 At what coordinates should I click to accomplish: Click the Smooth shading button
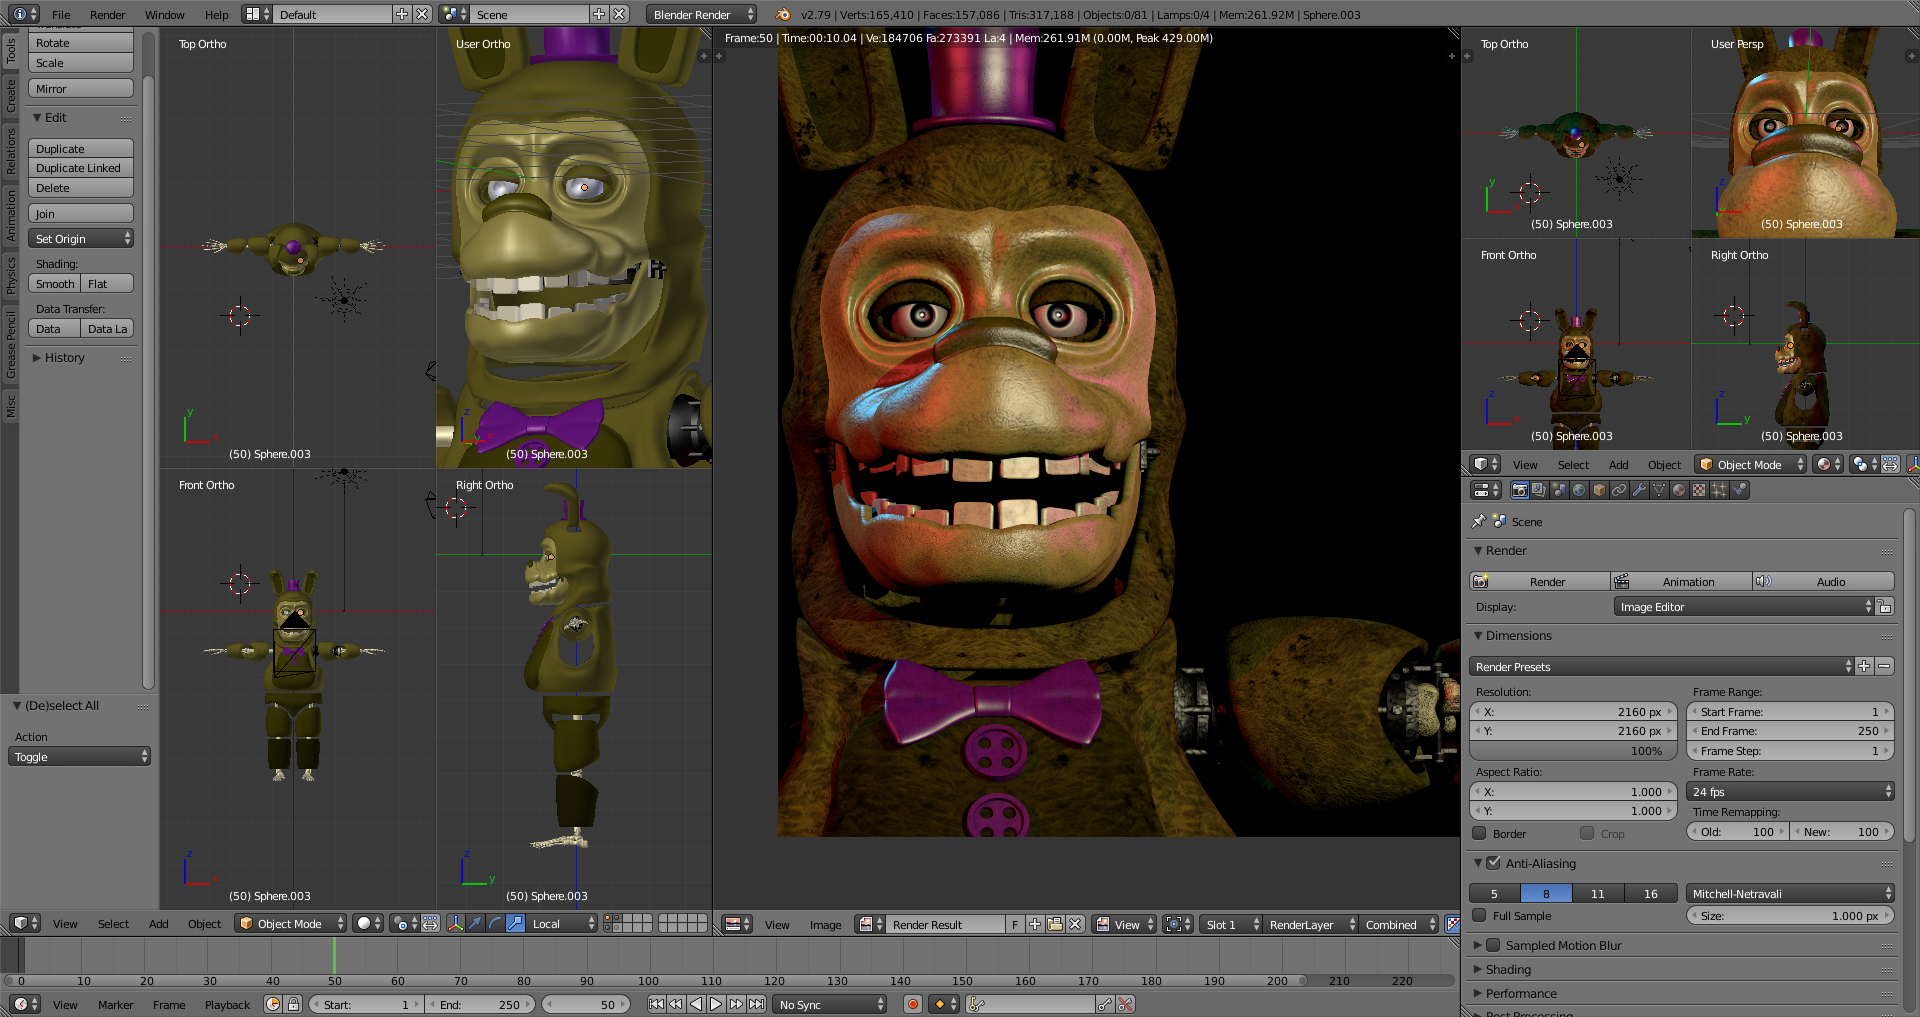coord(55,284)
